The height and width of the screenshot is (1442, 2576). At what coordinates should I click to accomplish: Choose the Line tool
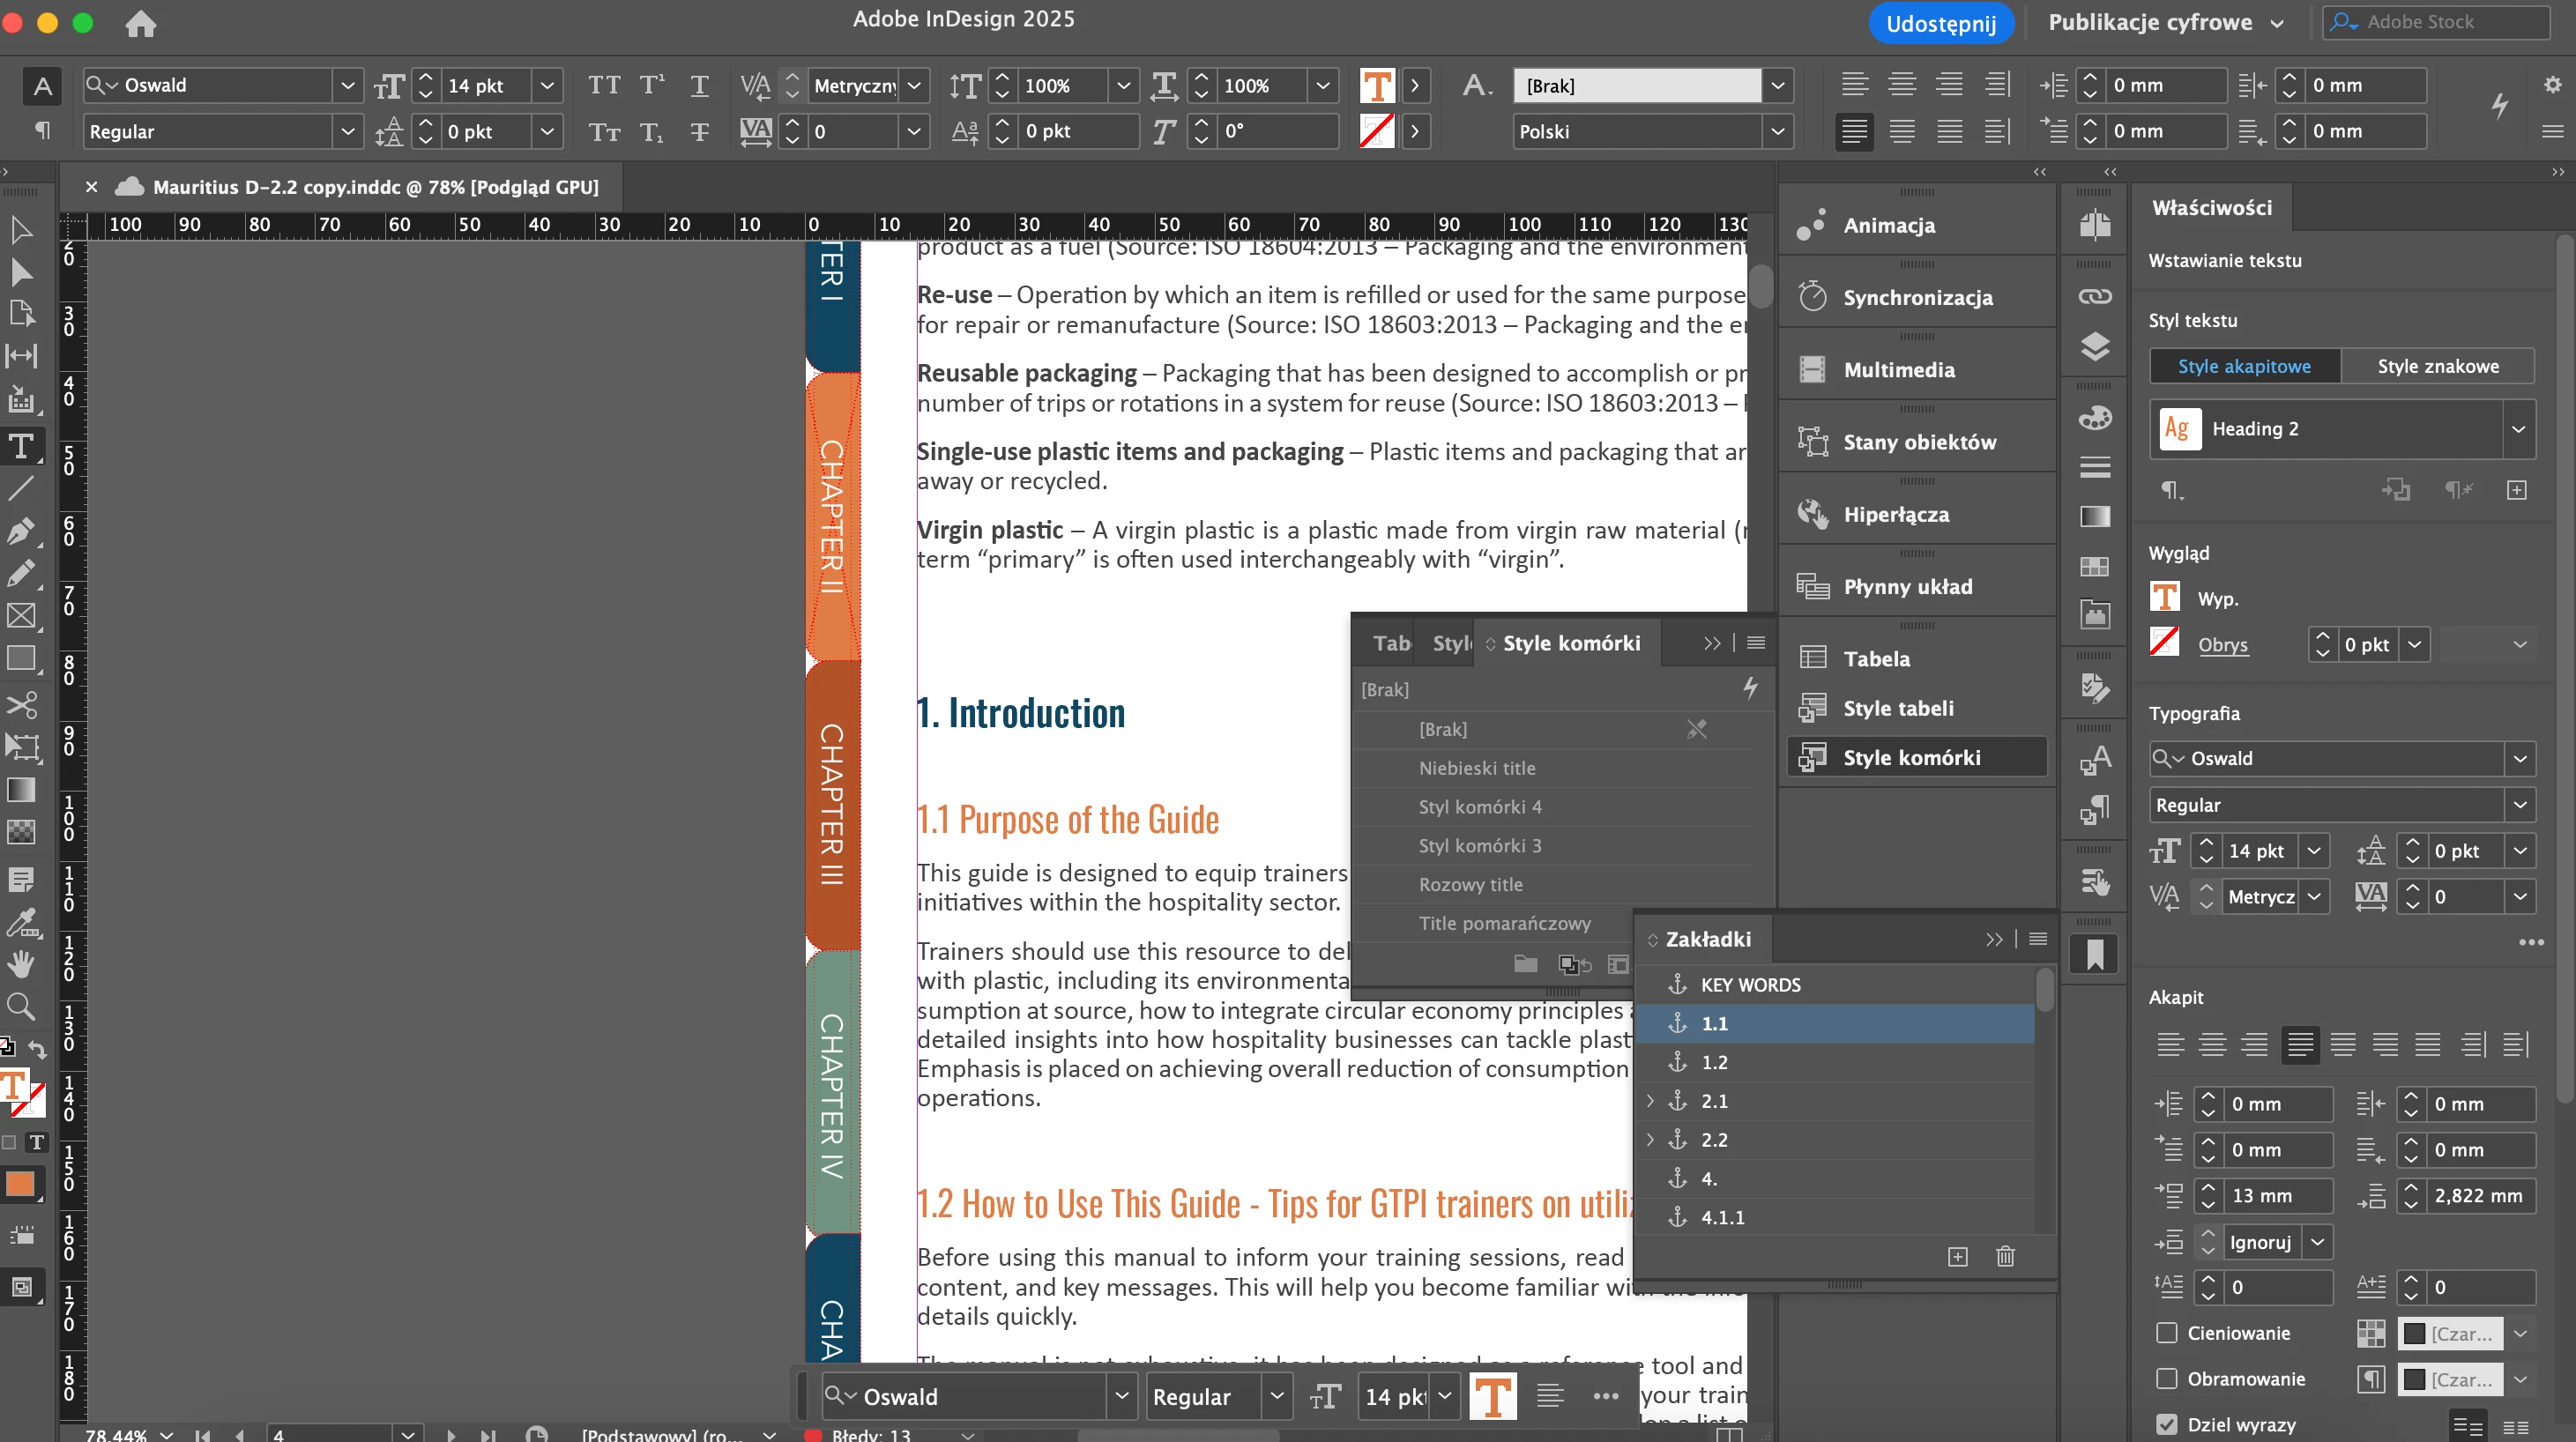(21, 488)
